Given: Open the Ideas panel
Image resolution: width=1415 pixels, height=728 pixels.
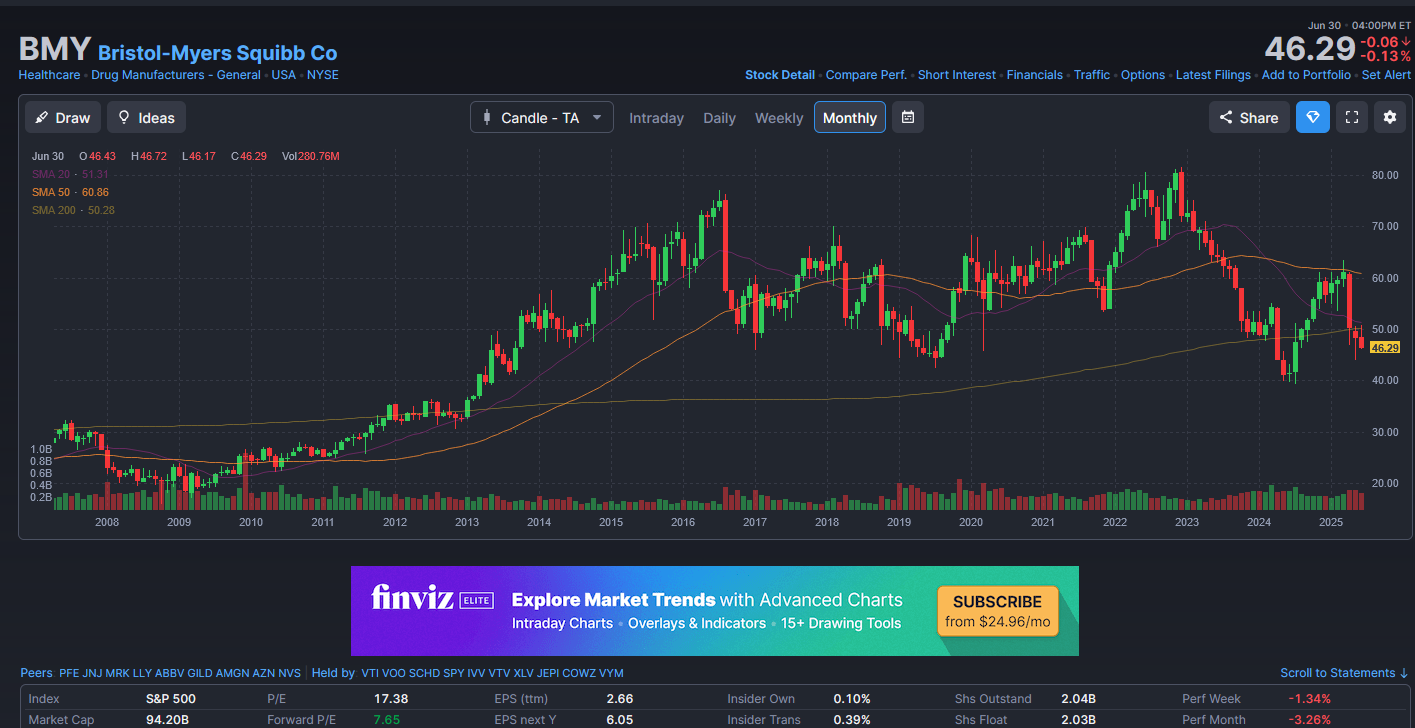Looking at the screenshot, I should click(146, 117).
